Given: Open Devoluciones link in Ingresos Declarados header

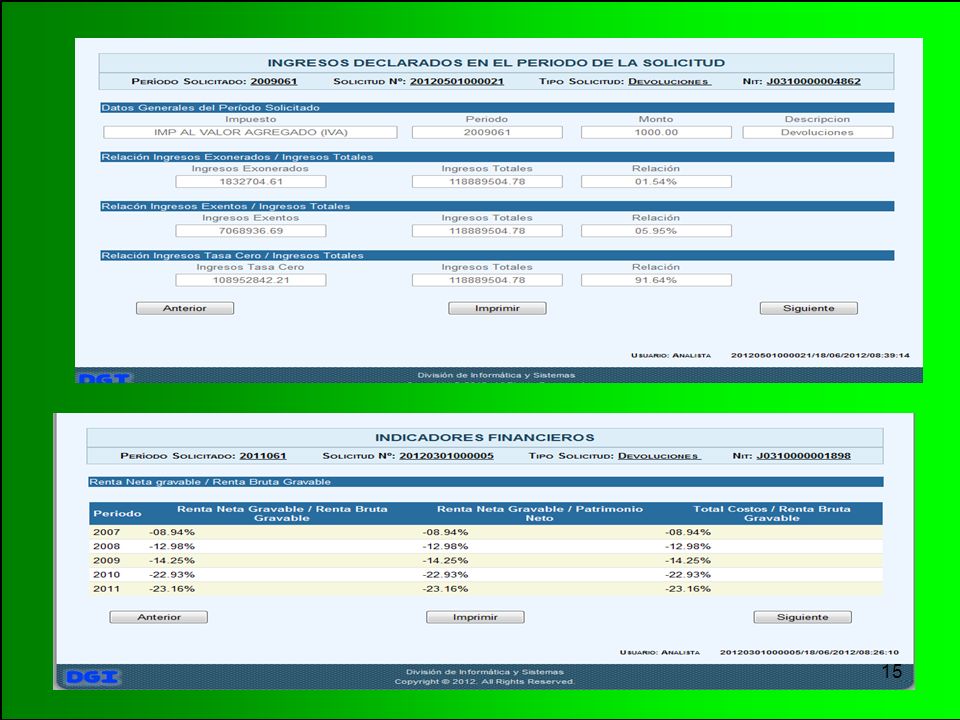Looking at the screenshot, I should tap(669, 81).
